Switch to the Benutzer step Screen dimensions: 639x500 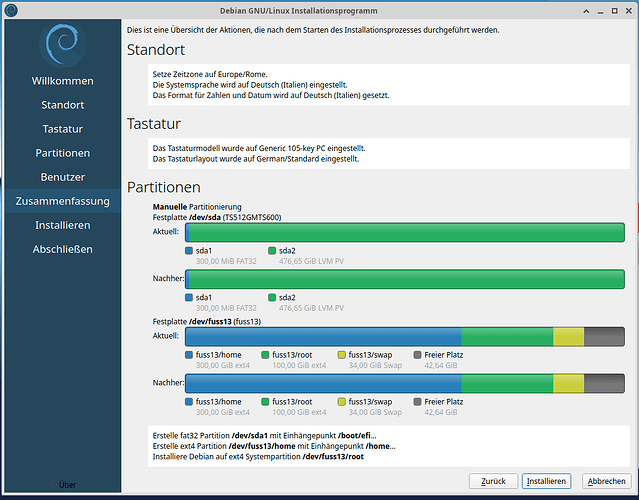[63, 177]
